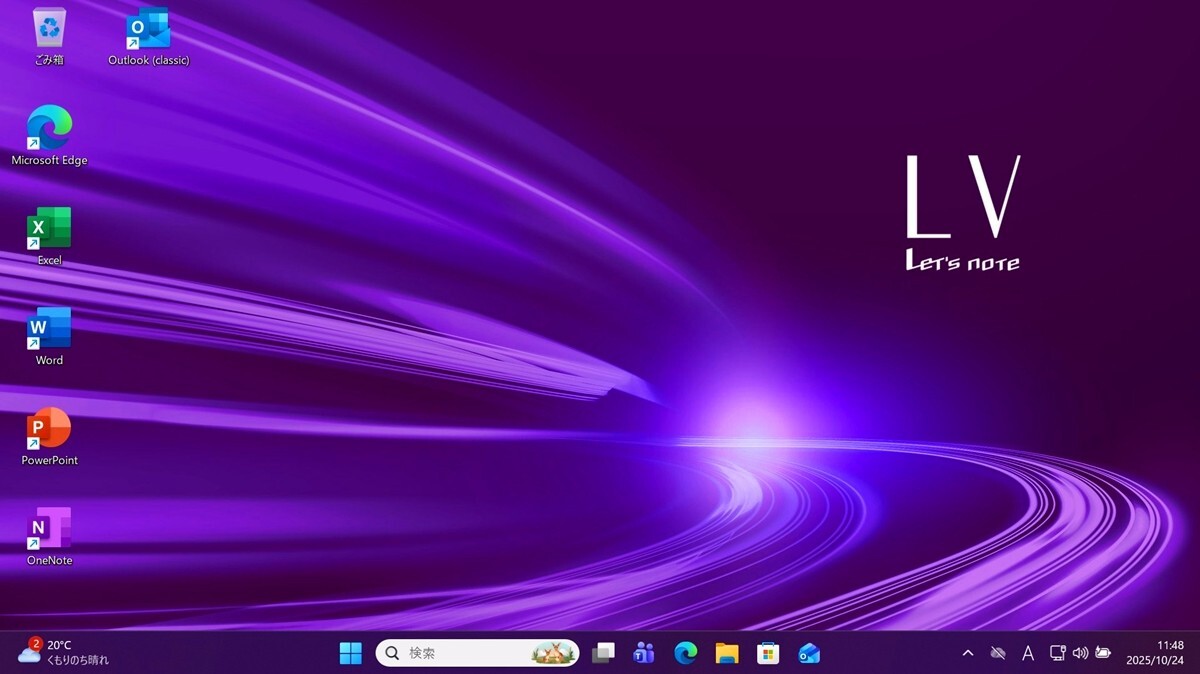This screenshot has width=1200, height=674.
Task: Open the Outlook app pinned on taskbar
Action: 809,653
